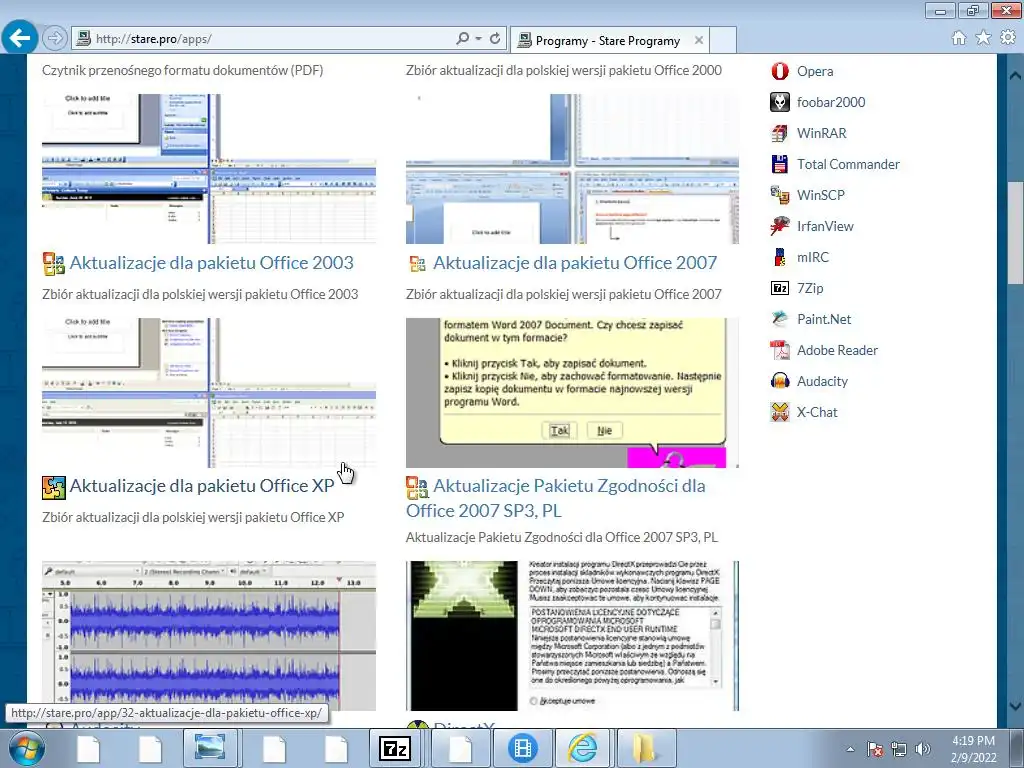Click the X-Chat icon in sidebar
Screen dimensions: 1024x768
coord(780,412)
